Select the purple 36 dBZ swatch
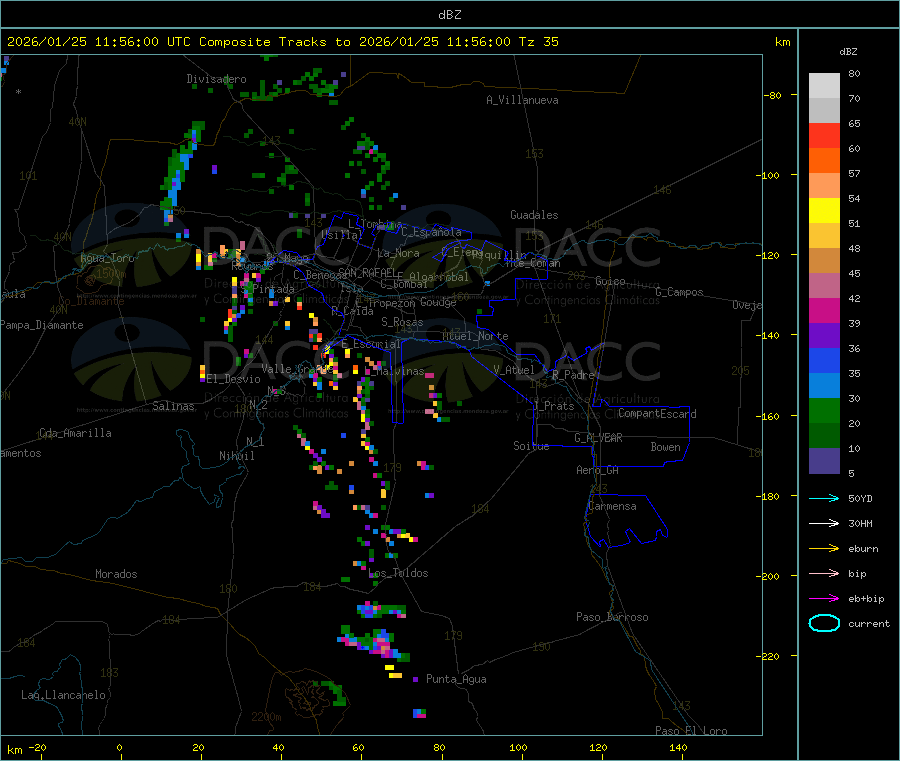The image size is (900, 761). click(824, 336)
